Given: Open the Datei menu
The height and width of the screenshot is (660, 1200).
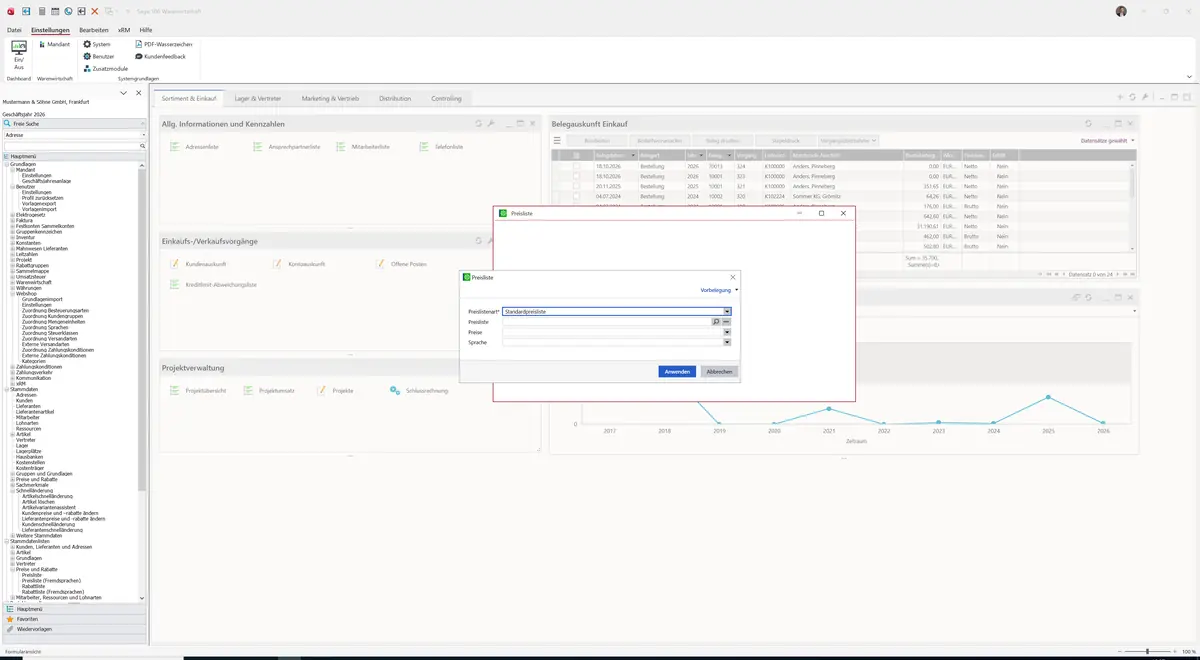Looking at the screenshot, I should click(x=14, y=30).
